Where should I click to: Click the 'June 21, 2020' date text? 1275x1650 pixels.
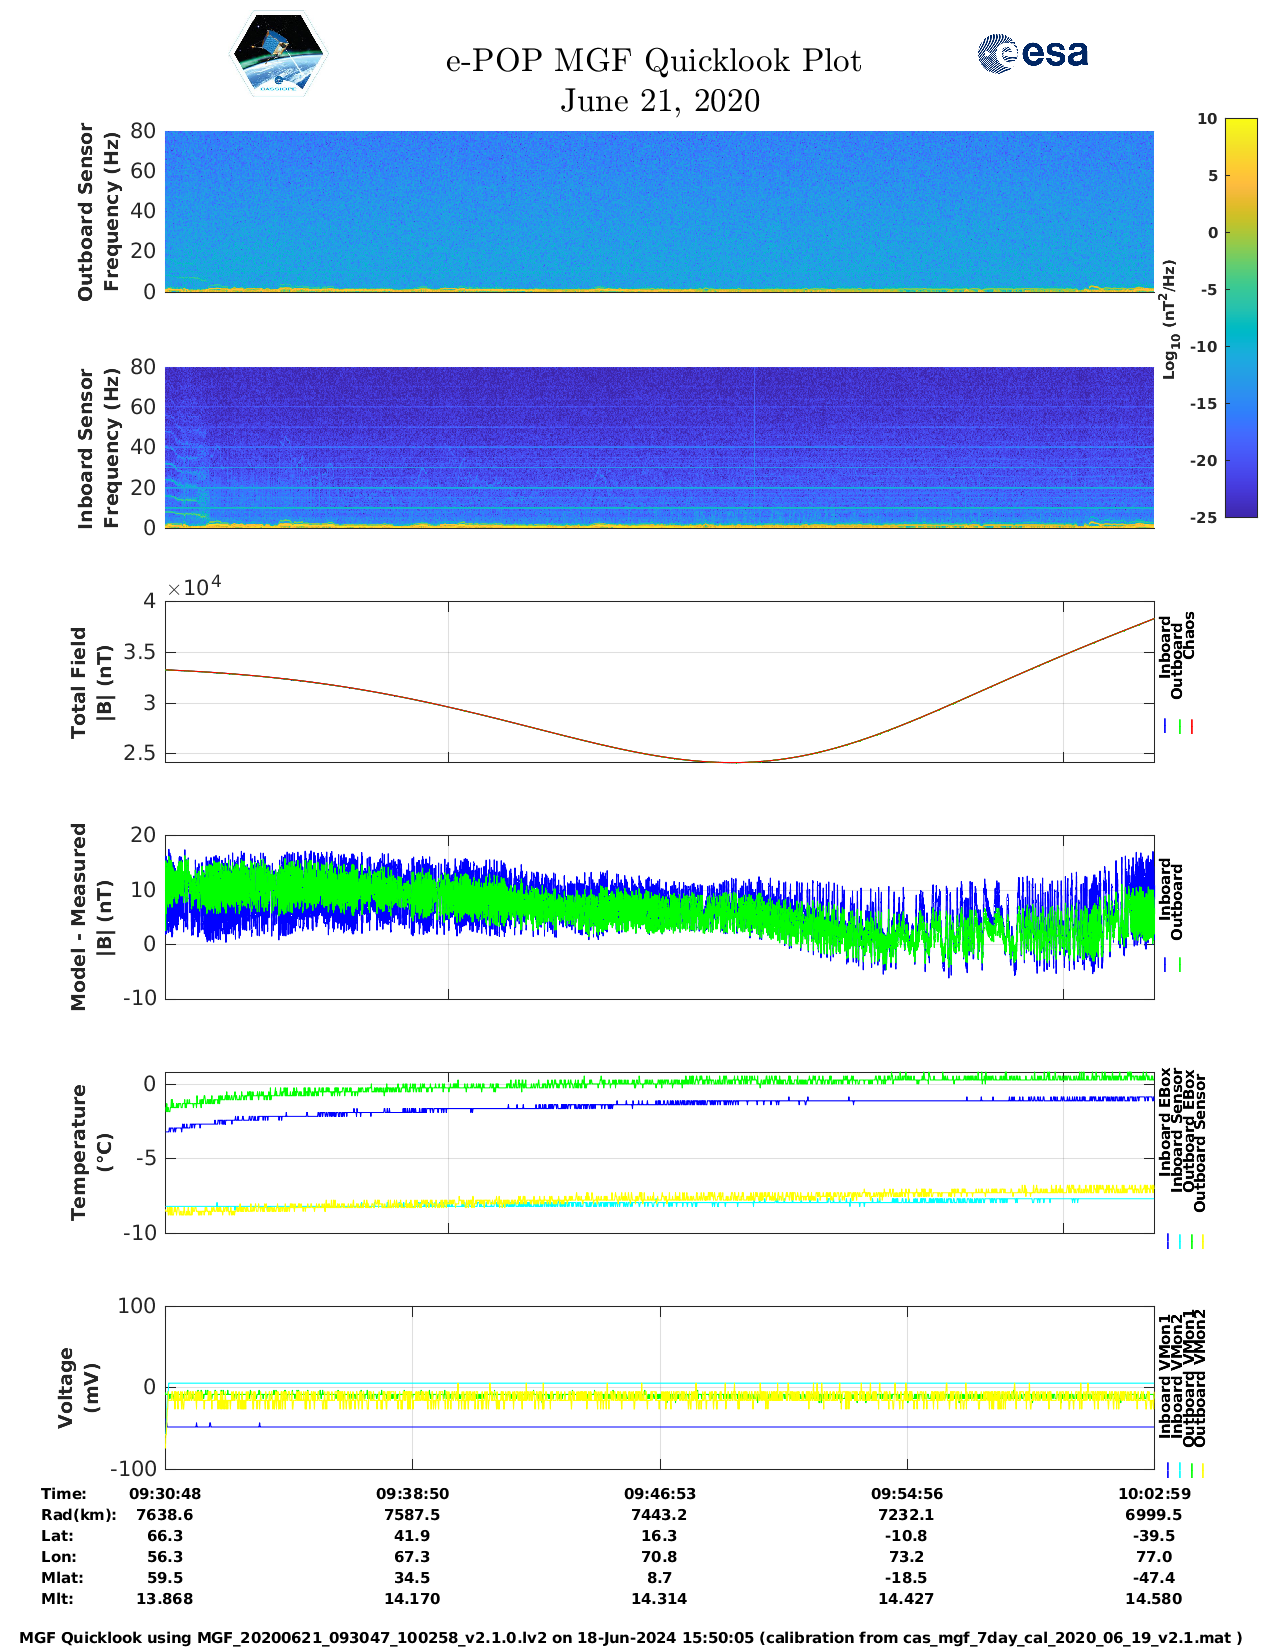click(x=659, y=101)
